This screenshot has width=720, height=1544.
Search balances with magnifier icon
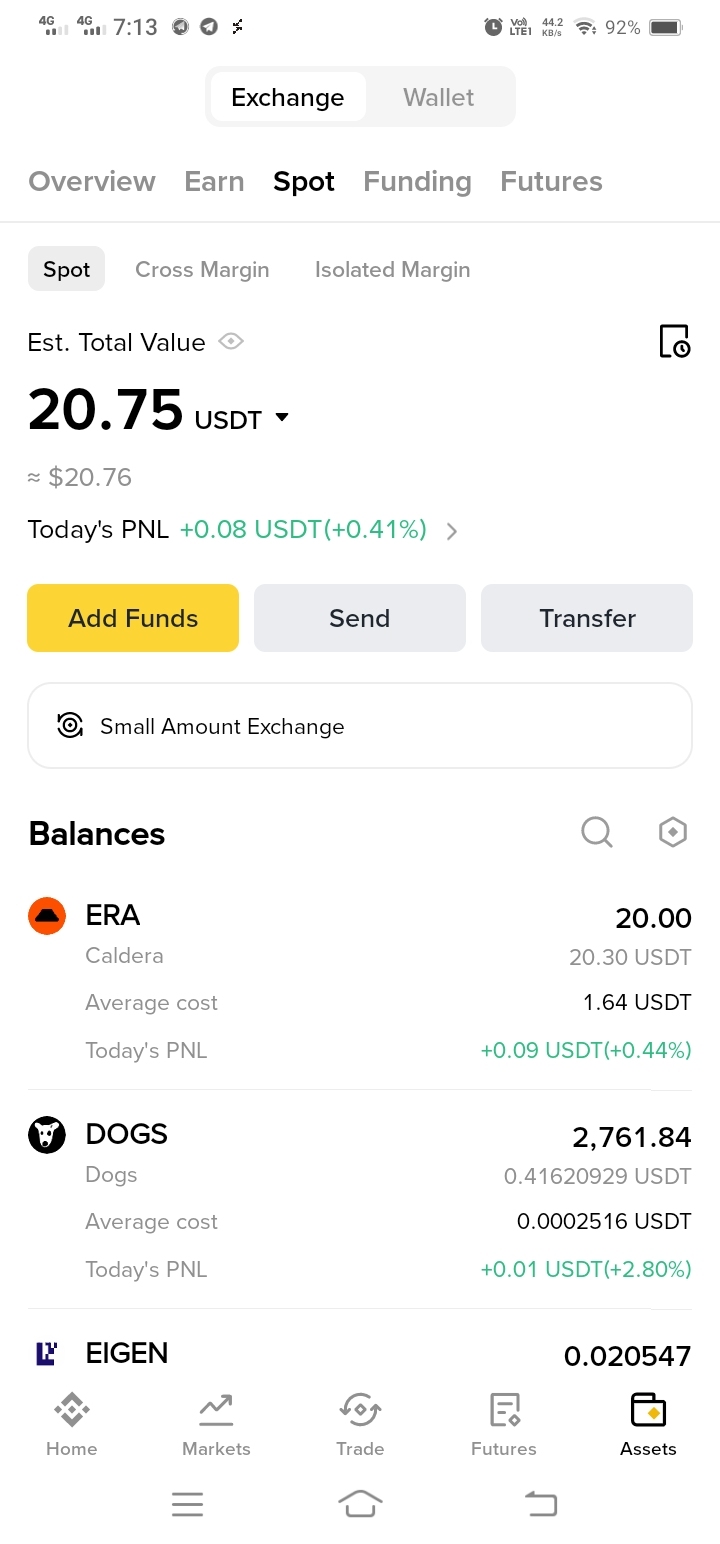pyautogui.click(x=597, y=832)
